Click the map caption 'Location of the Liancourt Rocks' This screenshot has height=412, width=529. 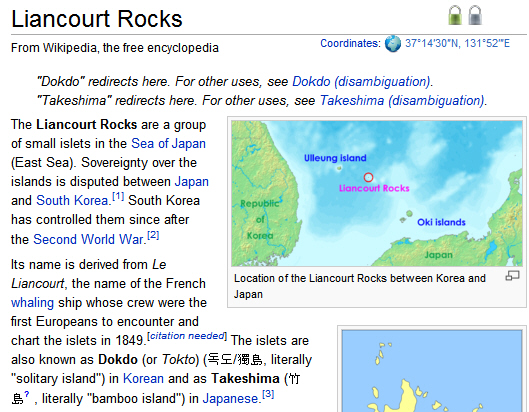tap(360, 286)
